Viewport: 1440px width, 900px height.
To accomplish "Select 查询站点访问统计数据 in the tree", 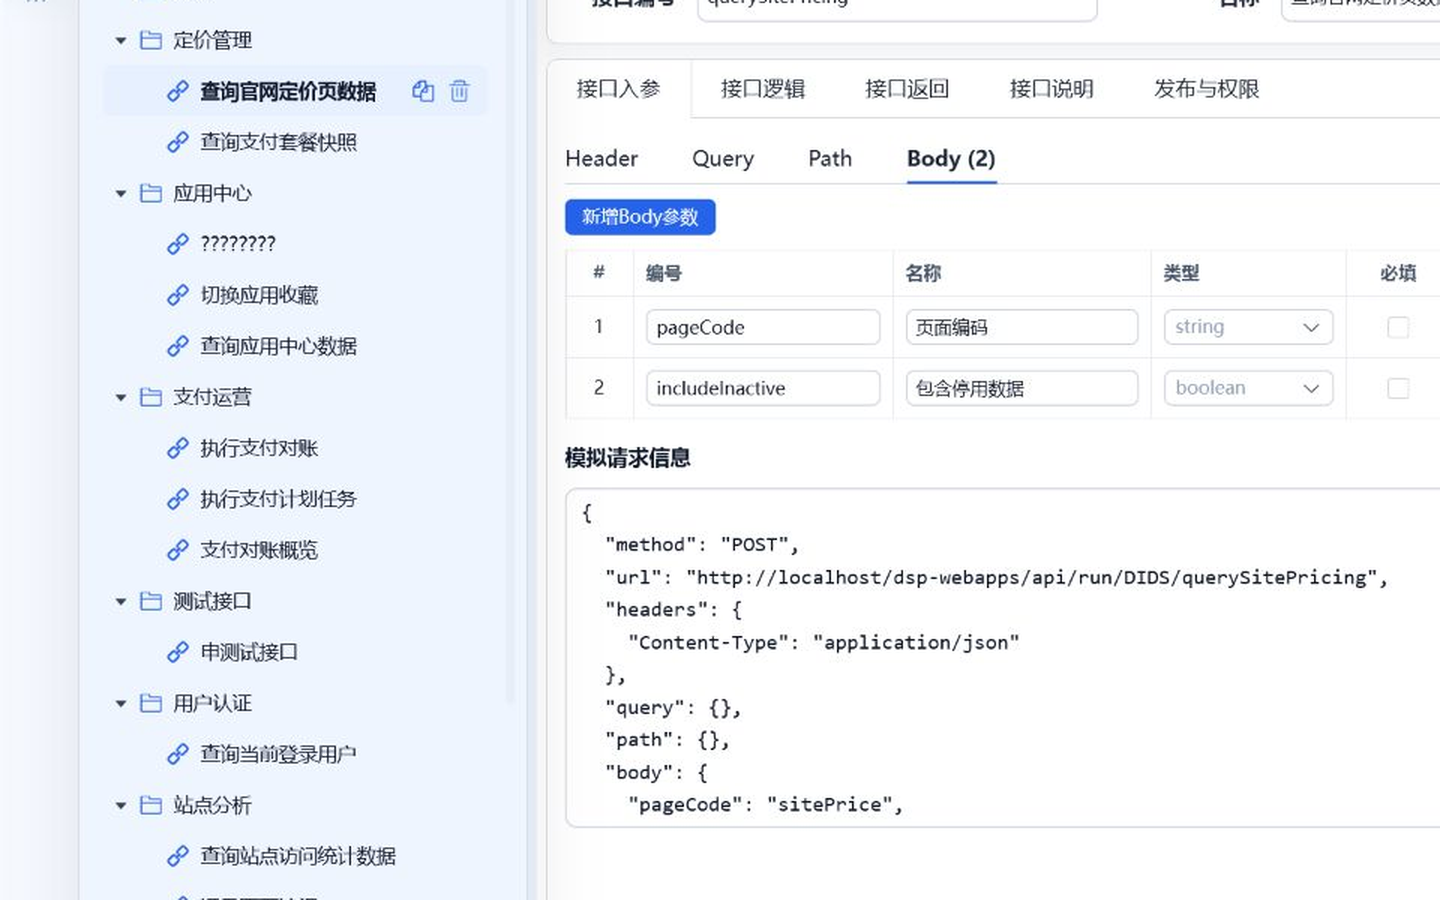I will click(298, 856).
